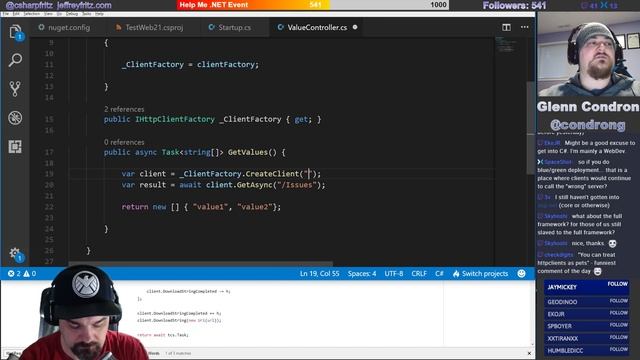Click the minimap preview
Image resolution: width=640 pixels, height=360 pixels.
click(505, 44)
